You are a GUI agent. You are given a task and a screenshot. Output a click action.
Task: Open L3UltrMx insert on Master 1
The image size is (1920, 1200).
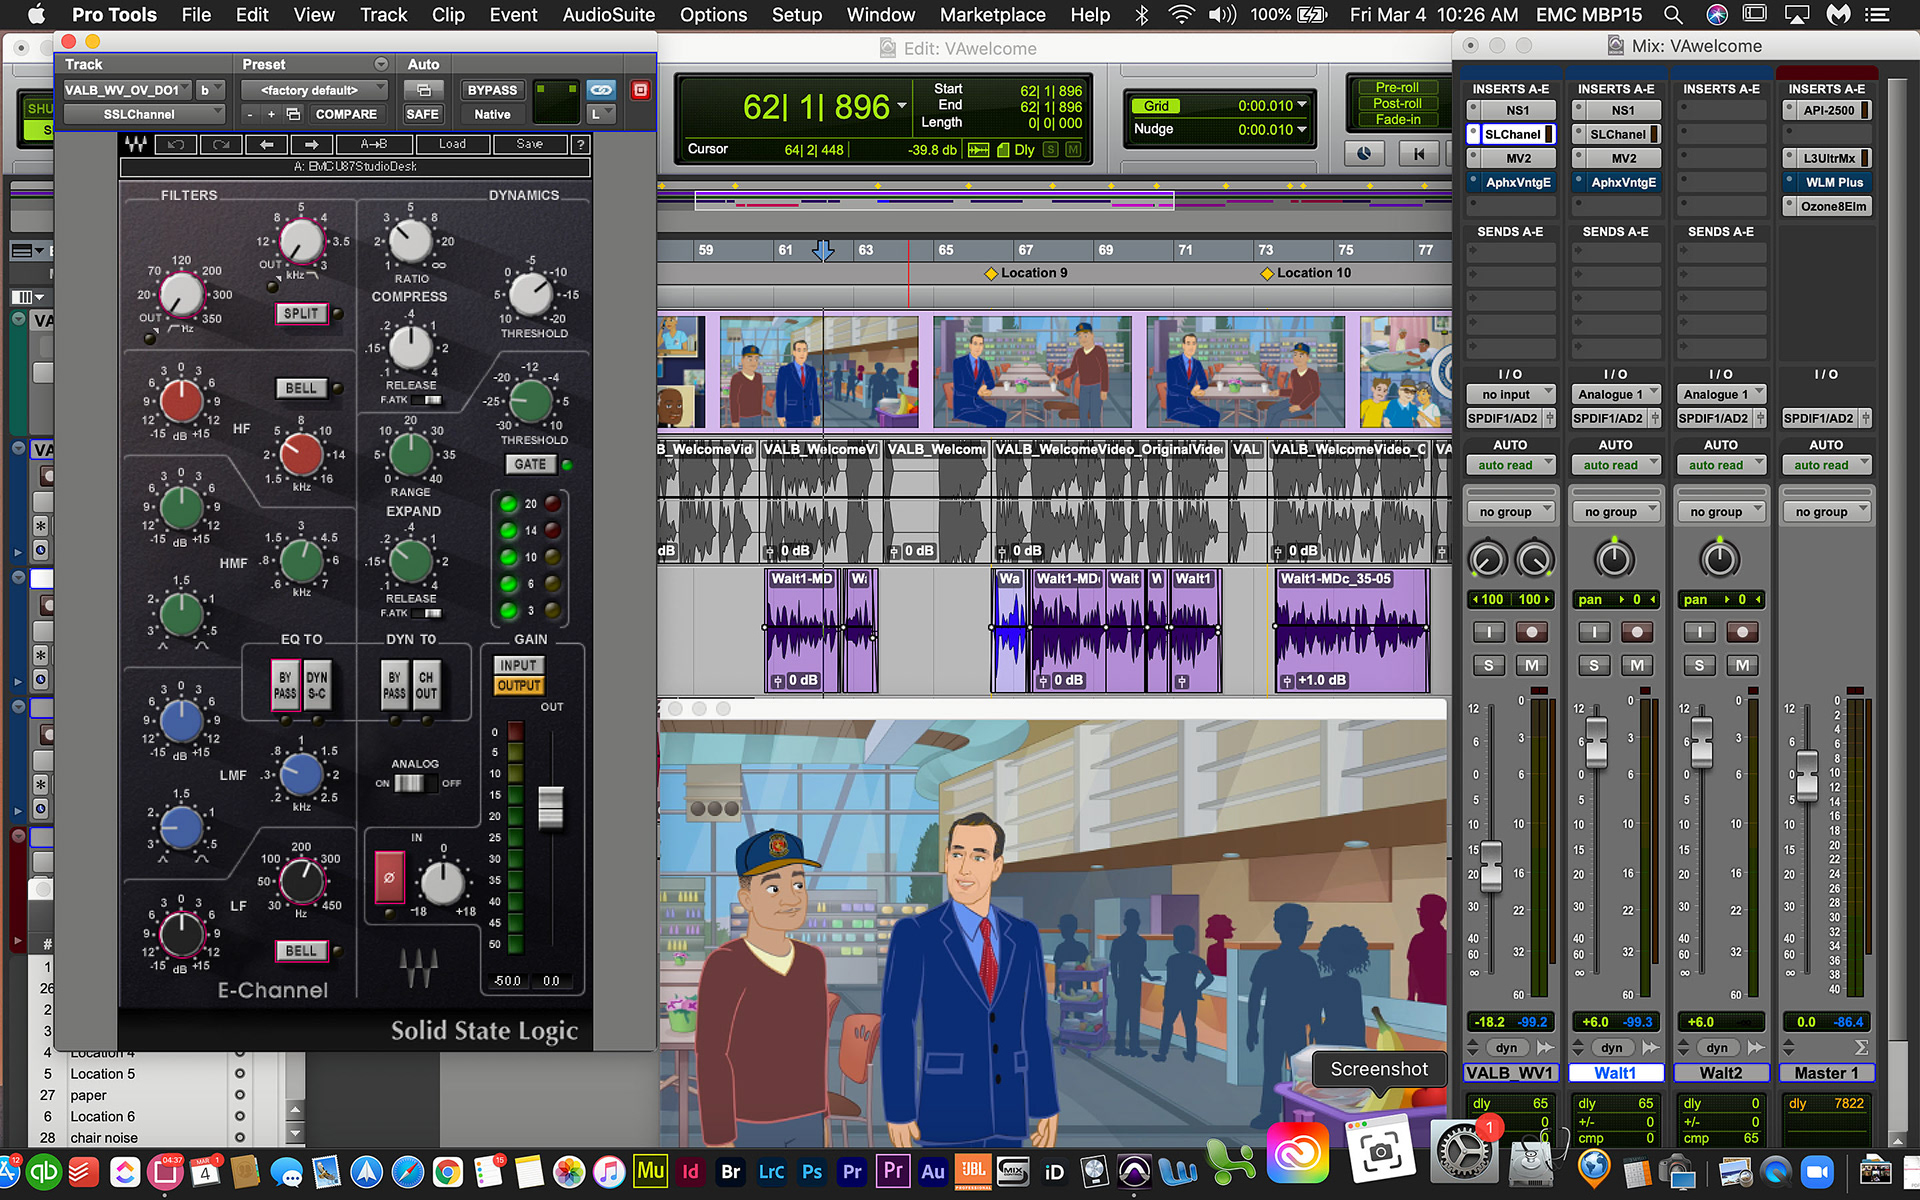coord(1829,158)
